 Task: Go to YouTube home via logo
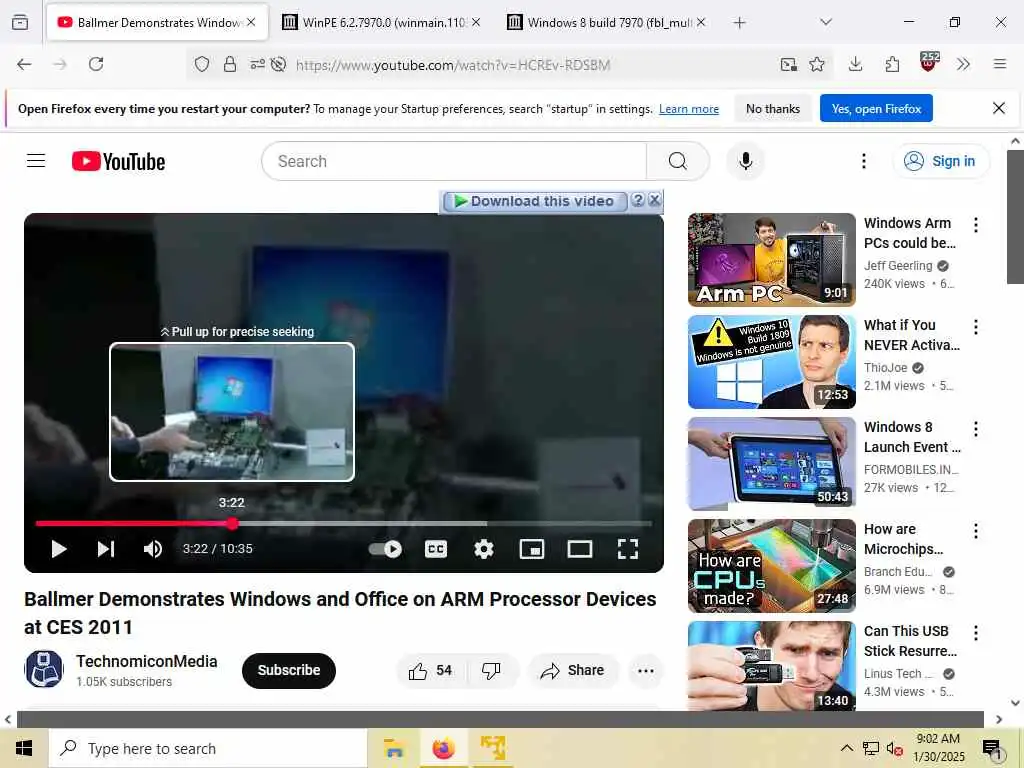[118, 161]
